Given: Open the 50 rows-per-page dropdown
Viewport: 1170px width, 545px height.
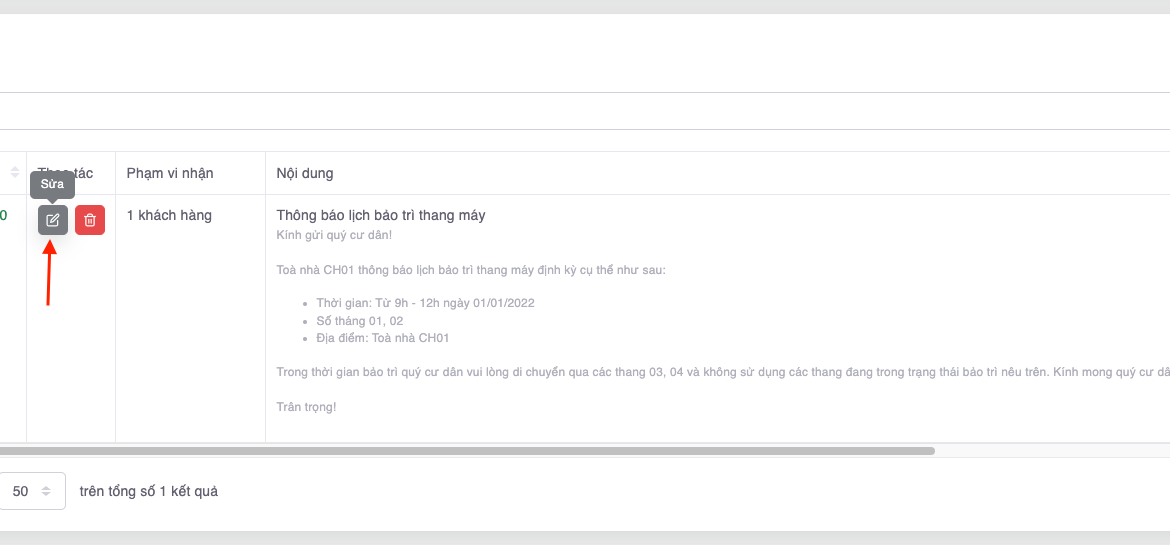Looking at the screenshot, I should (30, 491).
